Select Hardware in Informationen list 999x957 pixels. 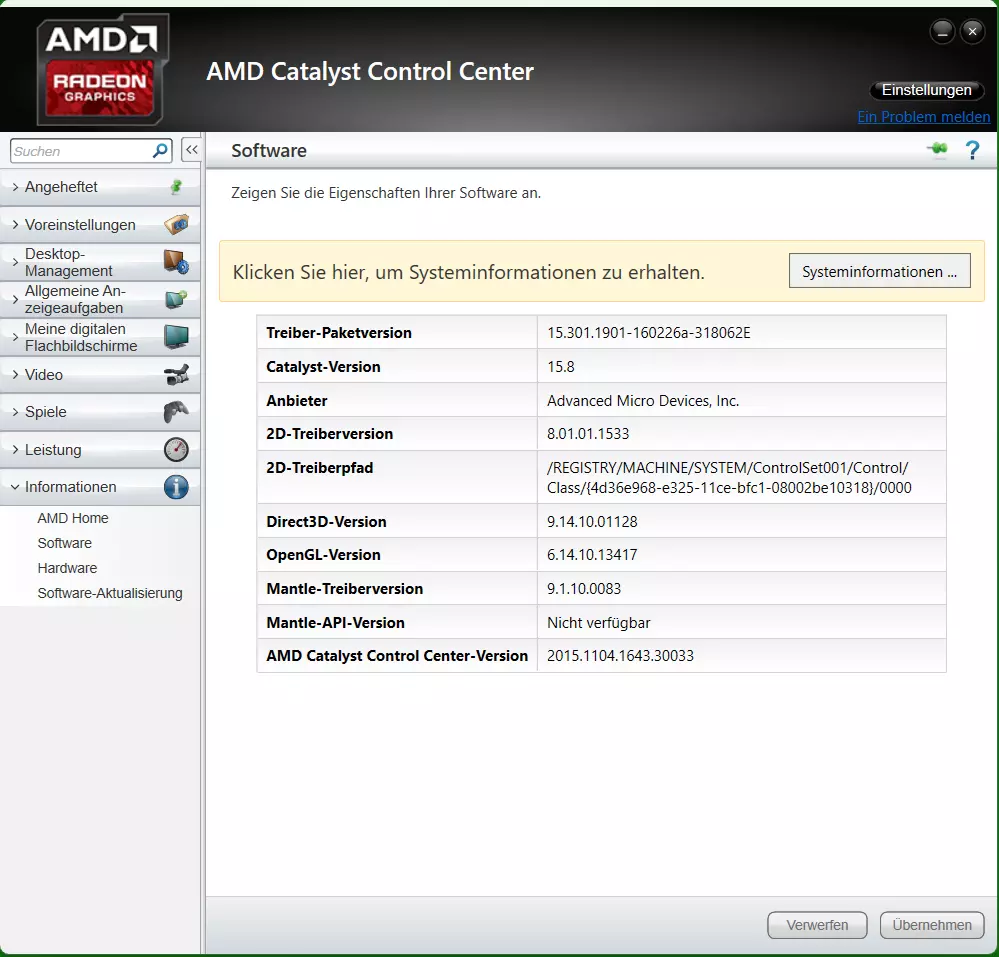[x=67, y=568]
